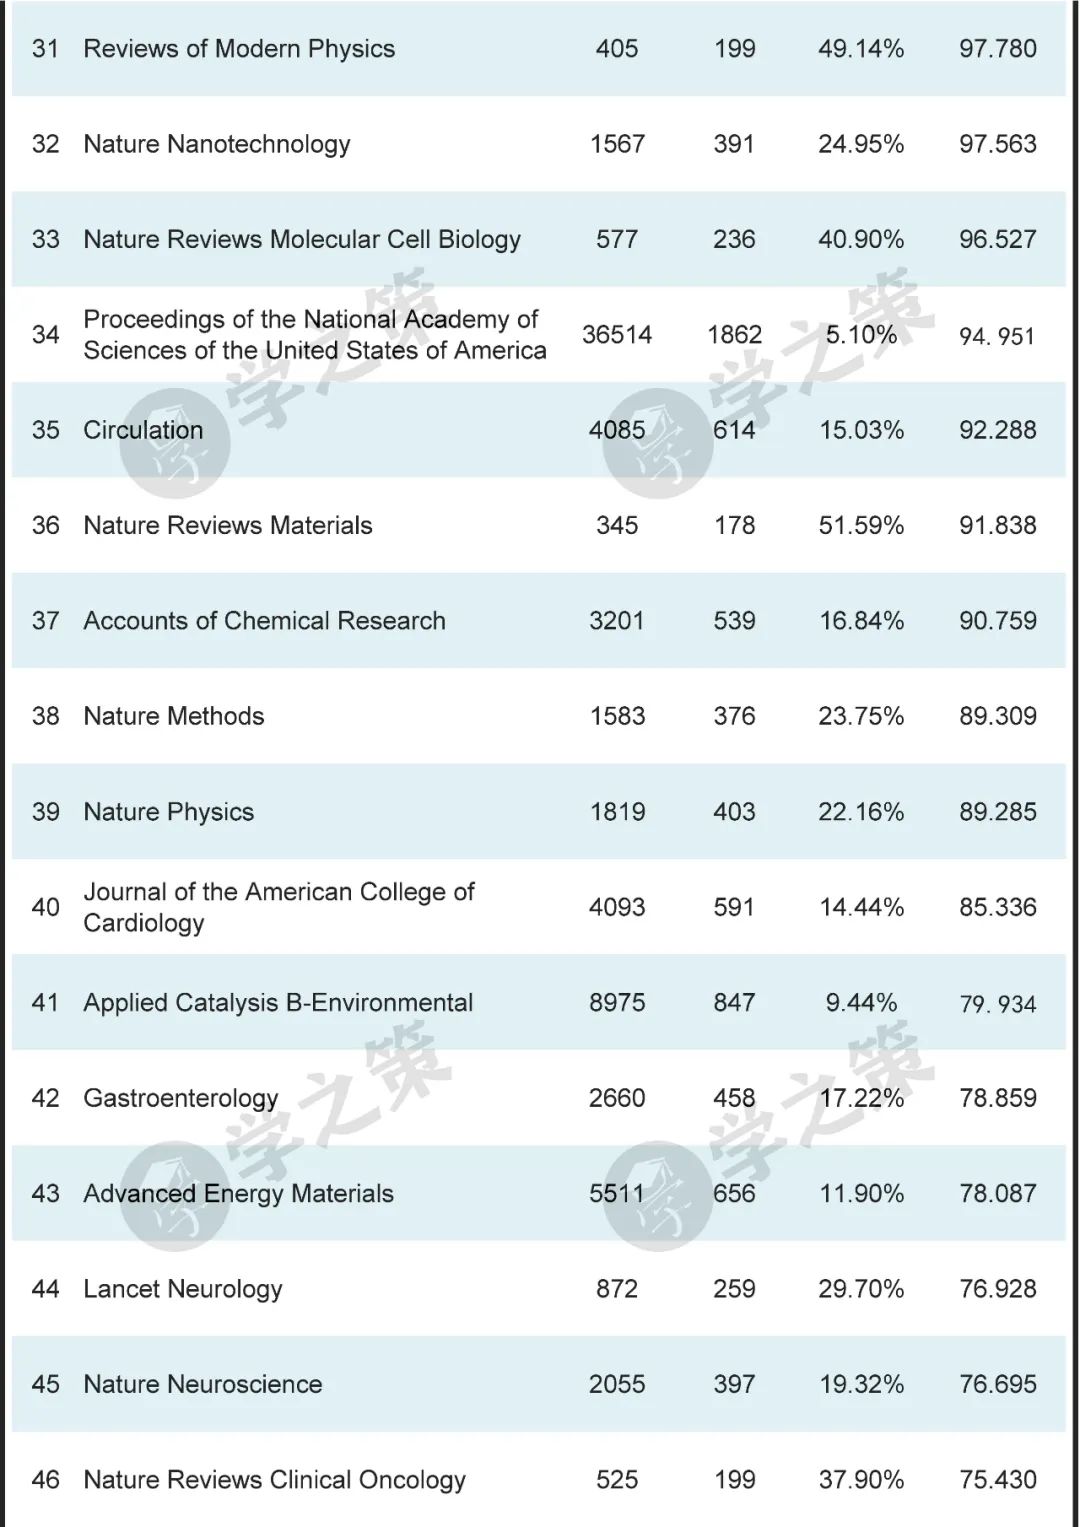
Task: Click the circular watermark logo beside Circulation
Action: tap(174, 444)
